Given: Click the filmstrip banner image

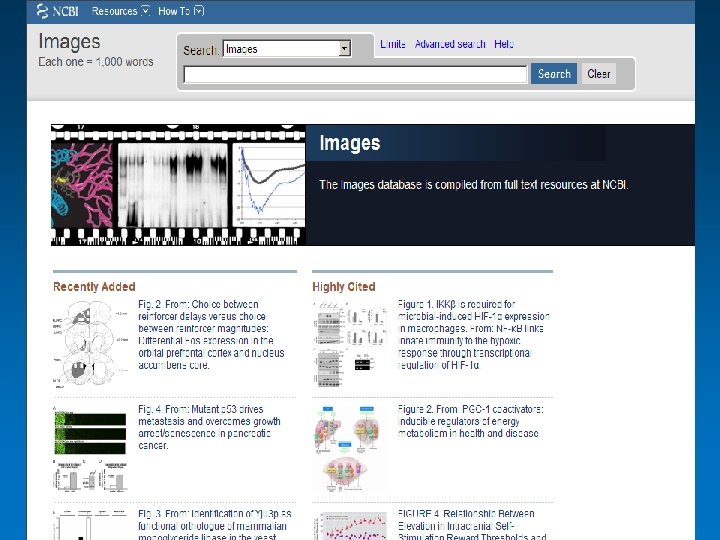Looking at the screenshot, I should click(178, 185).
